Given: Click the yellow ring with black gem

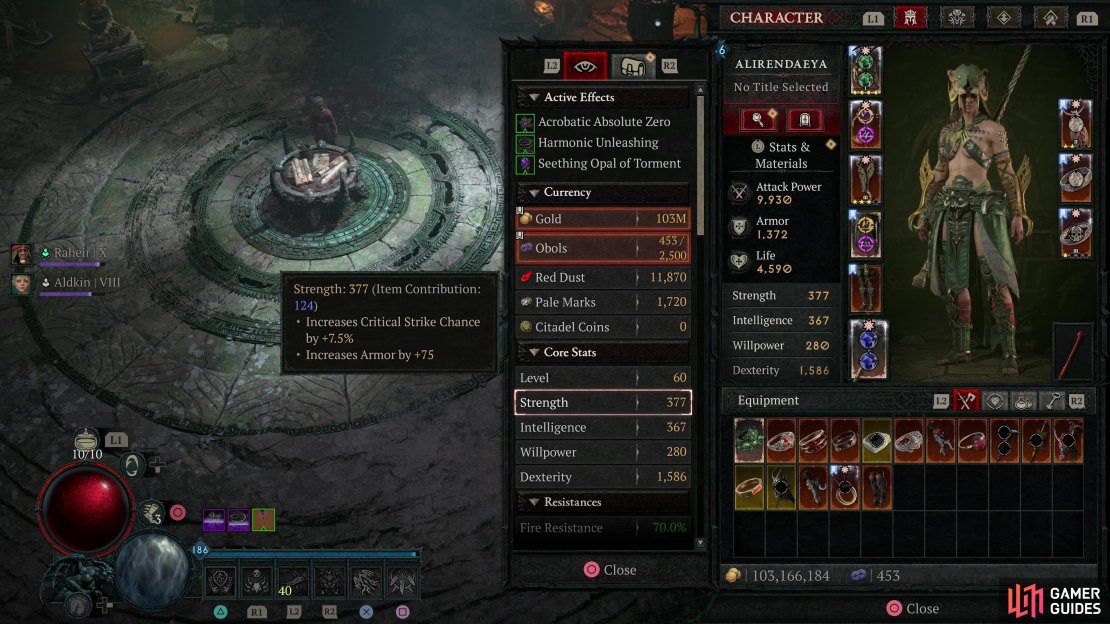Looking at the screenshot, I should tap(876, 441).
